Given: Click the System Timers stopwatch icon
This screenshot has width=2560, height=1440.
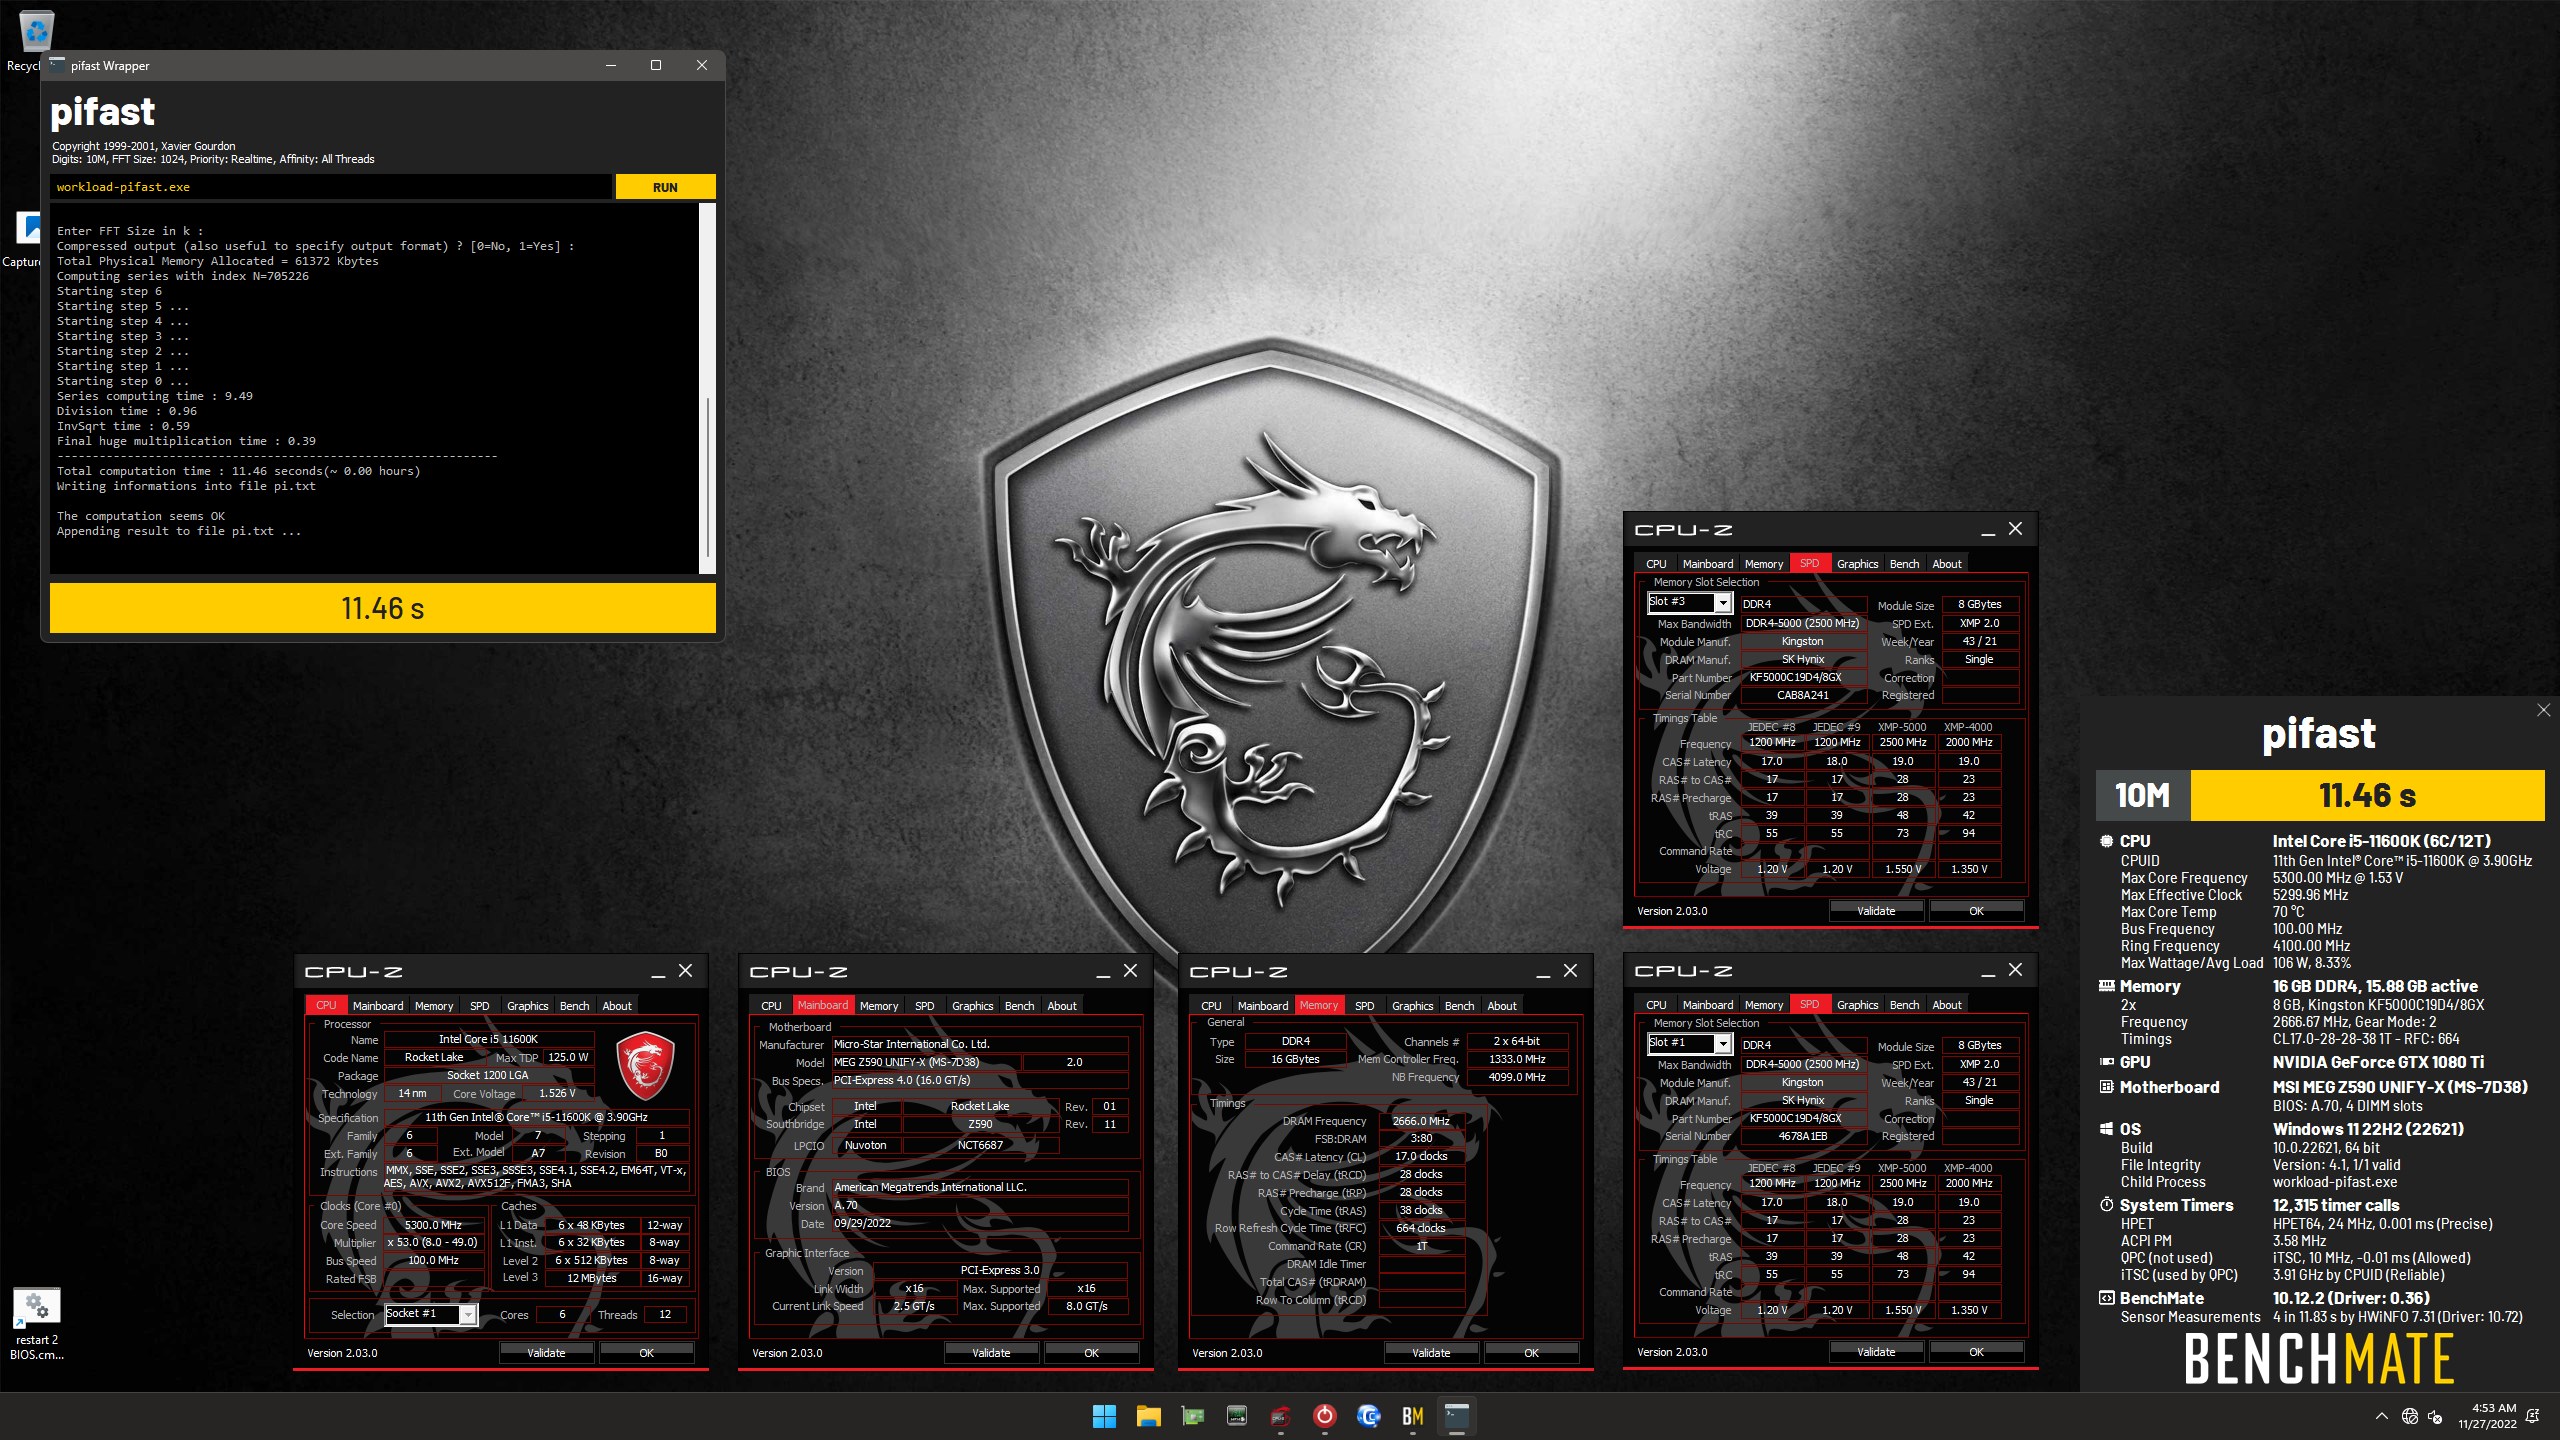Looking at the screenshot, I should tap(2106, 1205).
